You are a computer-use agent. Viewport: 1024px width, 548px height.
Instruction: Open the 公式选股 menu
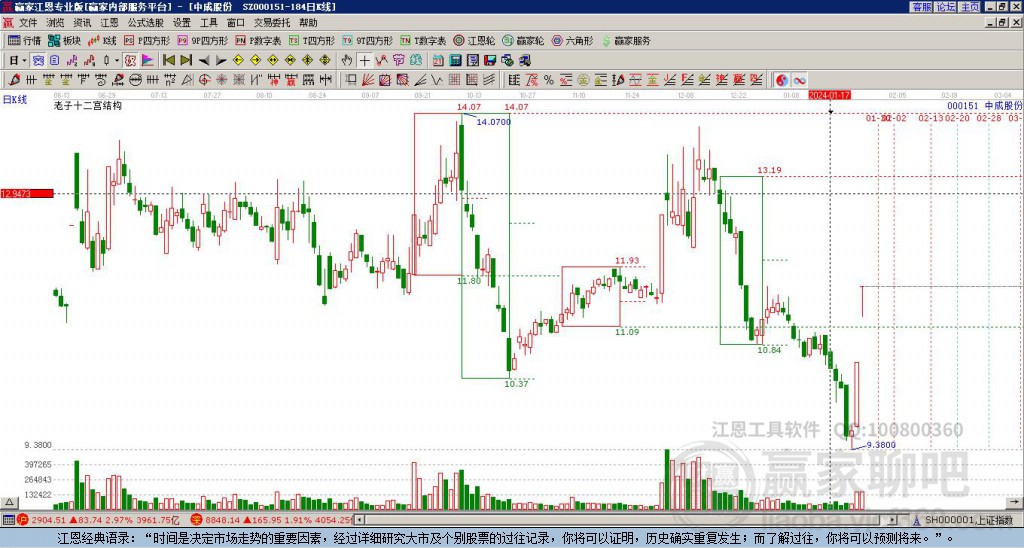[x=146, y=23]
